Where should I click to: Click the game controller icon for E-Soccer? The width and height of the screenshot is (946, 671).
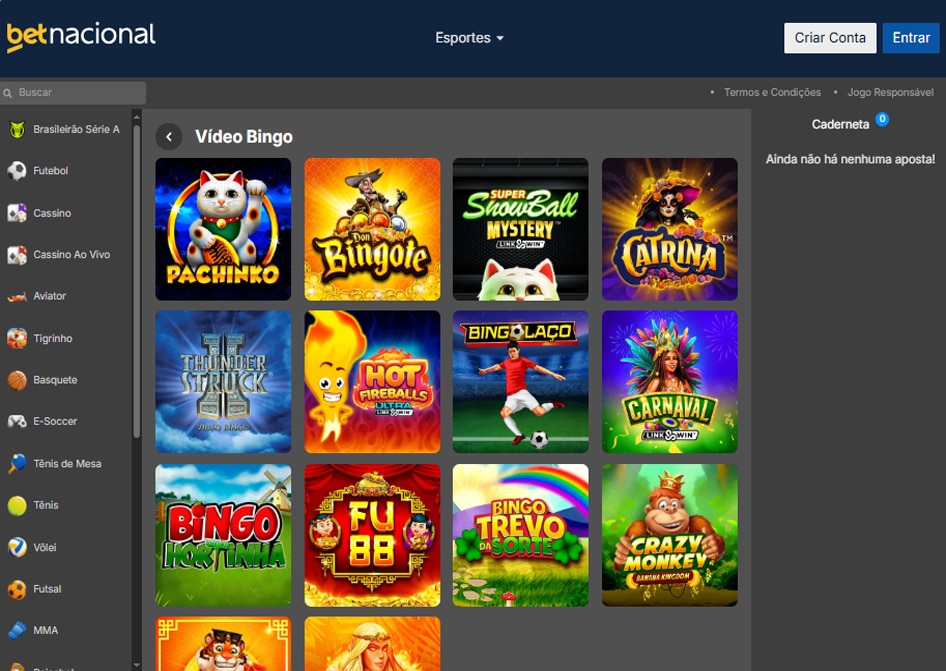pos(16,421)
